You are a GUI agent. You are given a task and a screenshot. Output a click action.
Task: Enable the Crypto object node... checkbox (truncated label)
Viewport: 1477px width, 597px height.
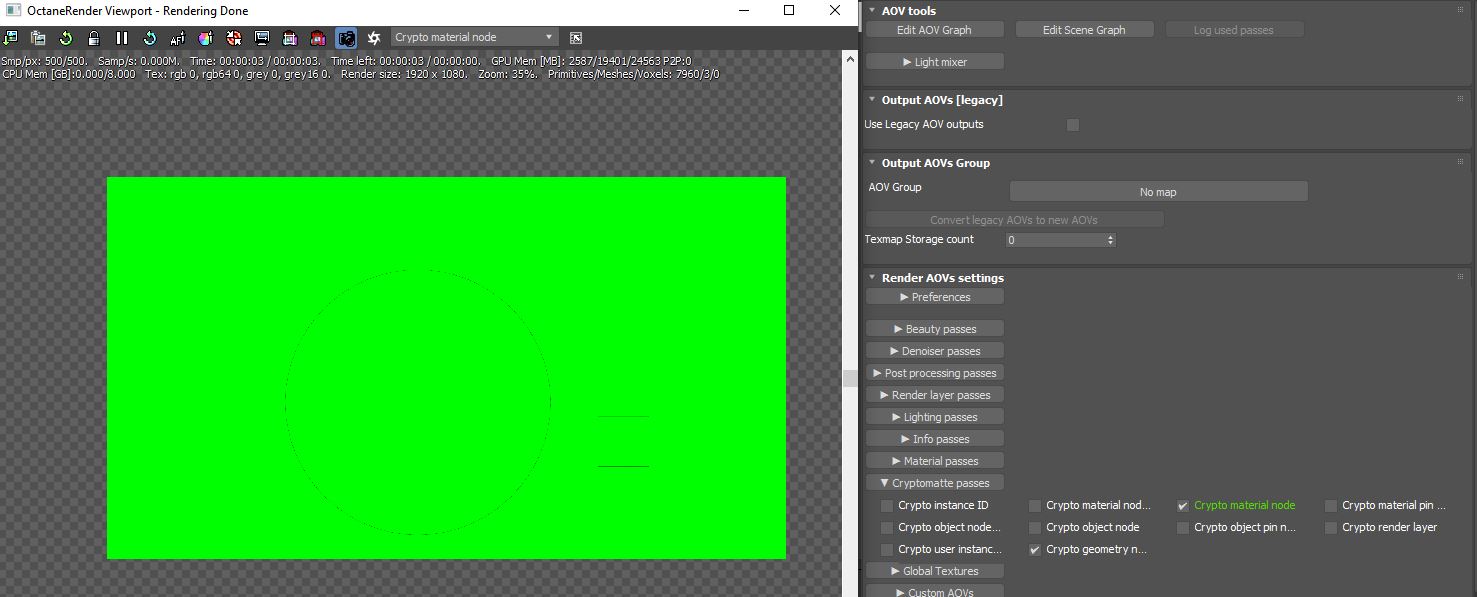(x=887, y=528)
